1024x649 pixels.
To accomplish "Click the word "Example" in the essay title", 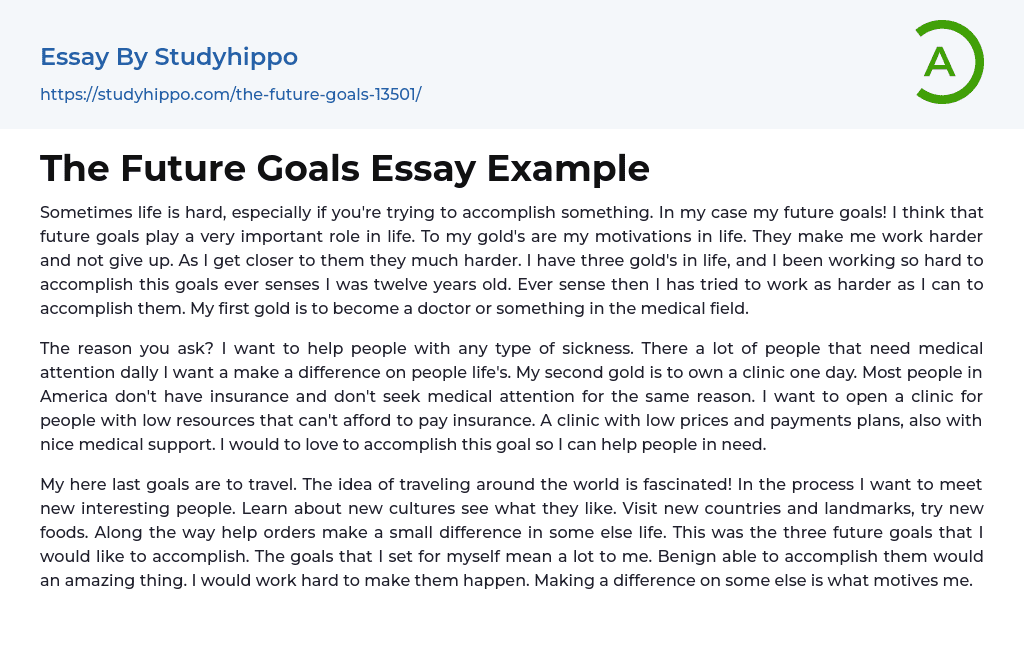I will (568, 168).
